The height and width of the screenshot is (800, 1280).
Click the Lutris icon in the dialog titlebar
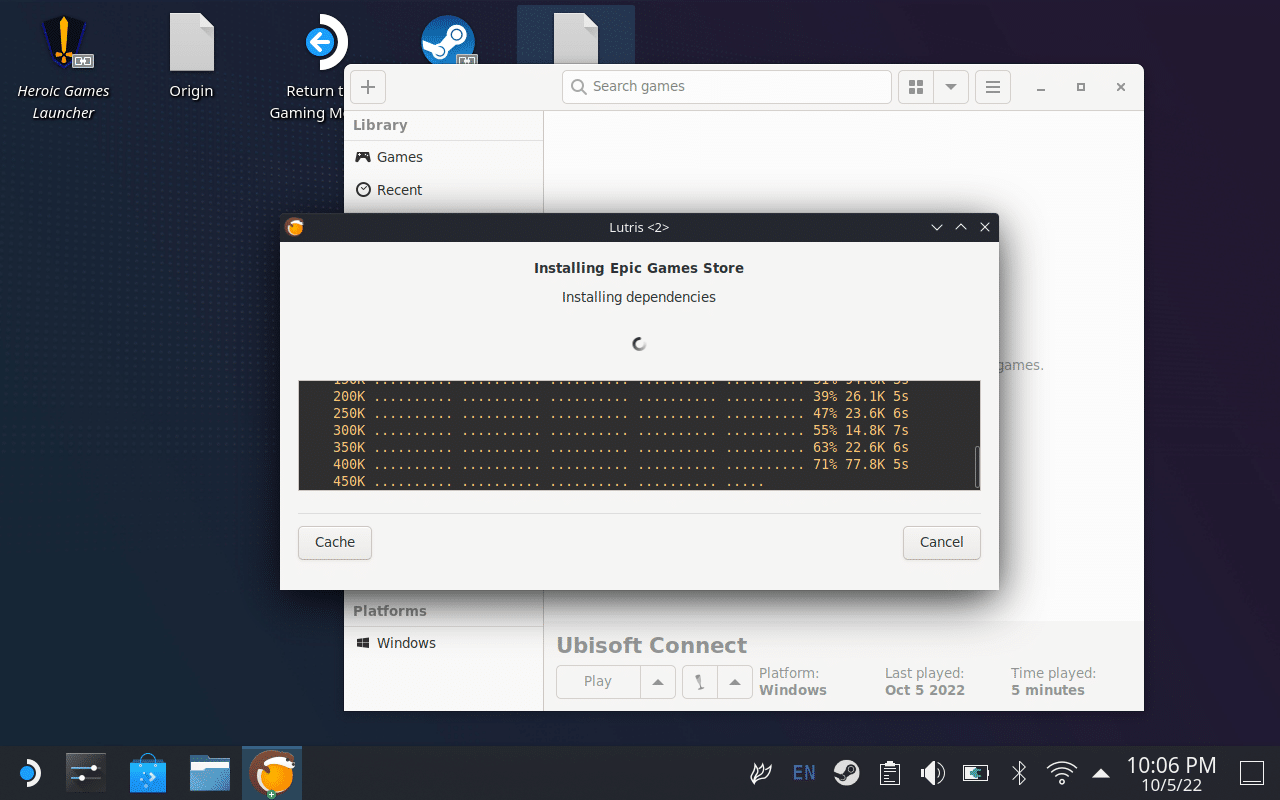coord(294,227)
